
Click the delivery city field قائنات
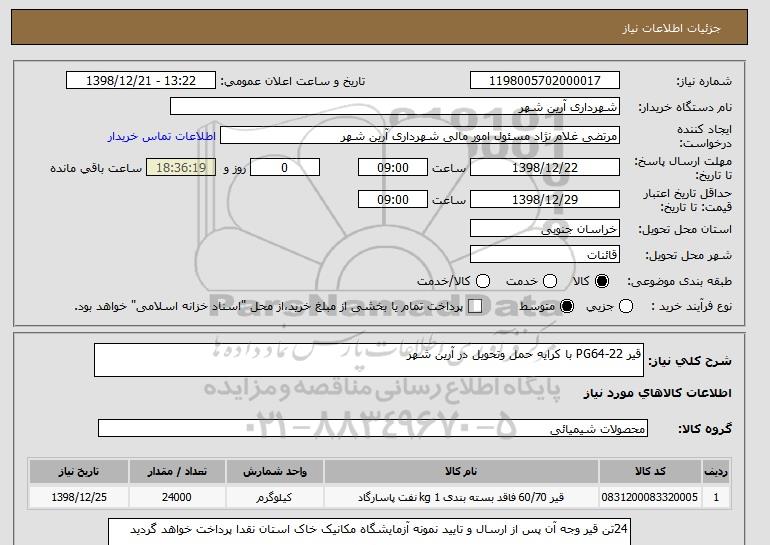click(545, 254)
